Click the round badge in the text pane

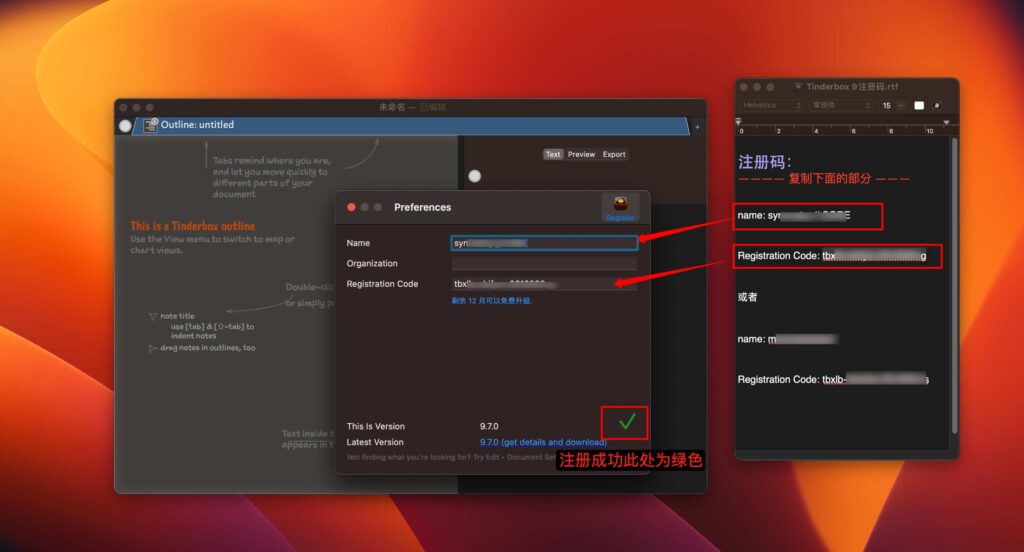coord(475,176)
